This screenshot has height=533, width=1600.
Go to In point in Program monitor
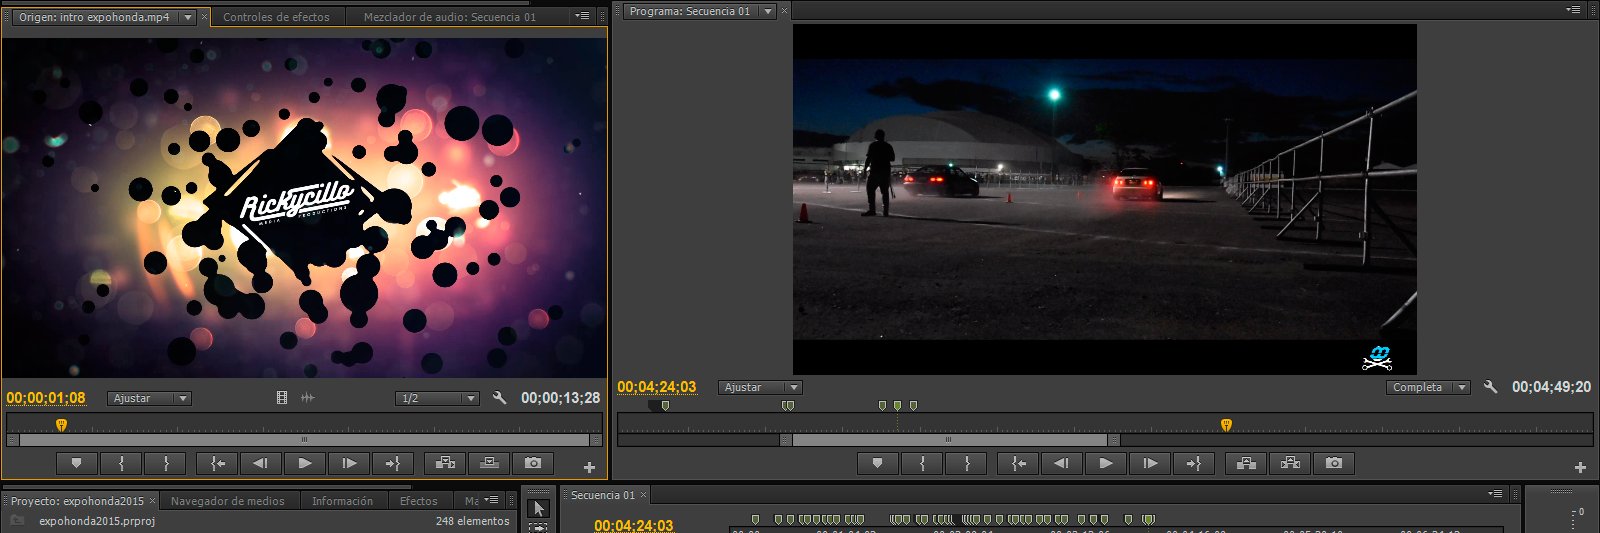(x=1018, y=463)
